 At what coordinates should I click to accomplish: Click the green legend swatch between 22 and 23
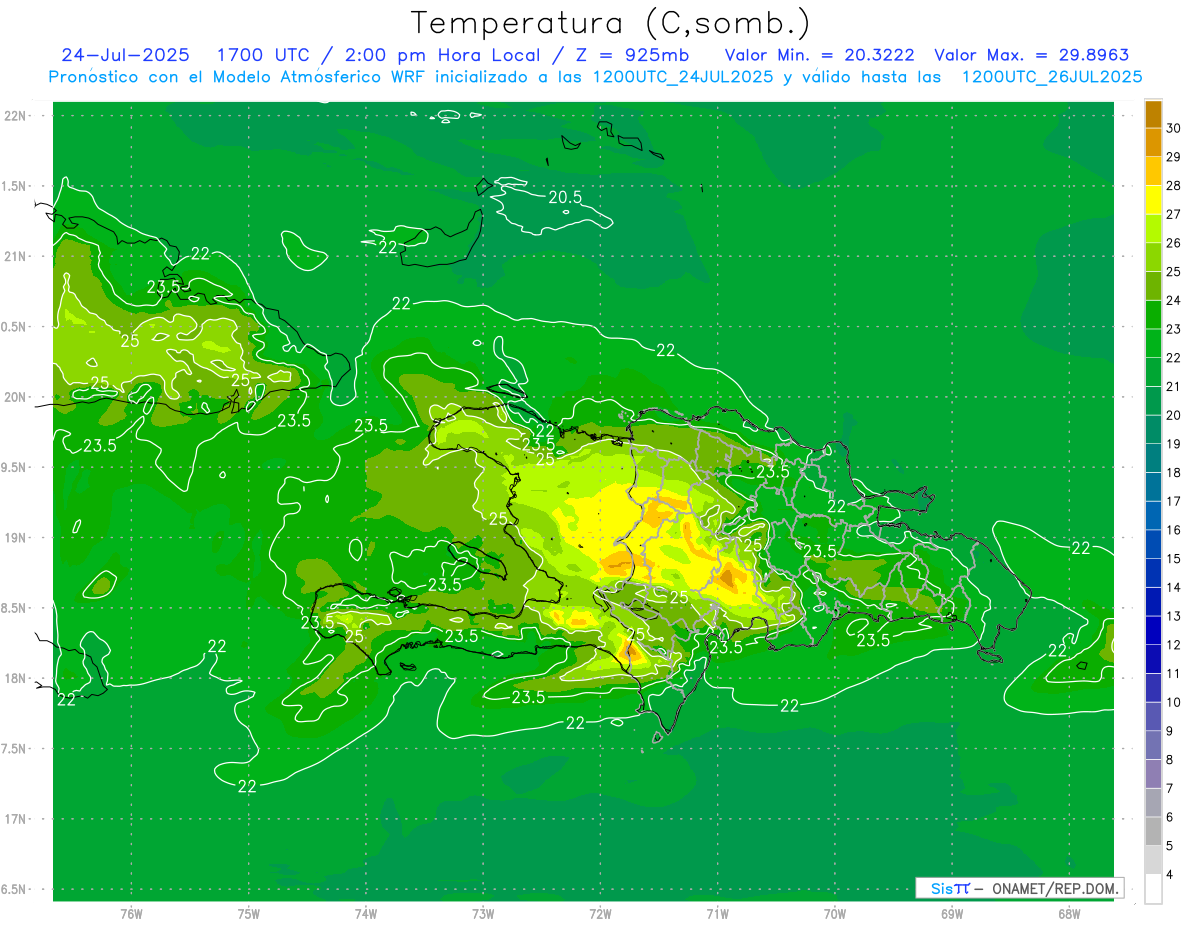click(x=1153, y=343)
